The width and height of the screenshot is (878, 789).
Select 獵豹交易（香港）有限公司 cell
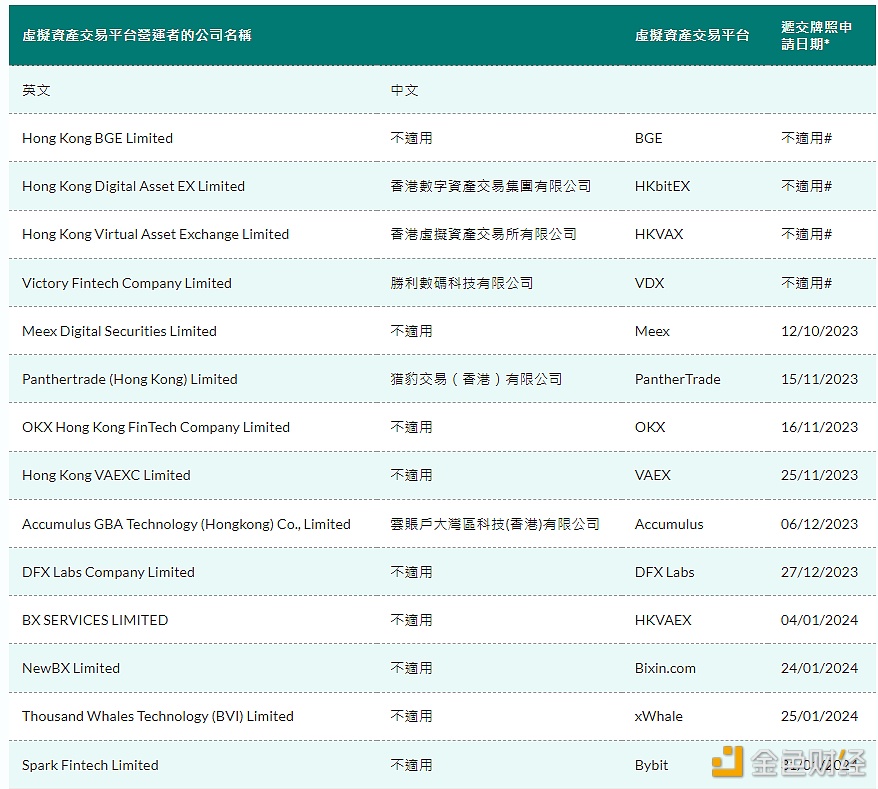[x=476, y=380]
